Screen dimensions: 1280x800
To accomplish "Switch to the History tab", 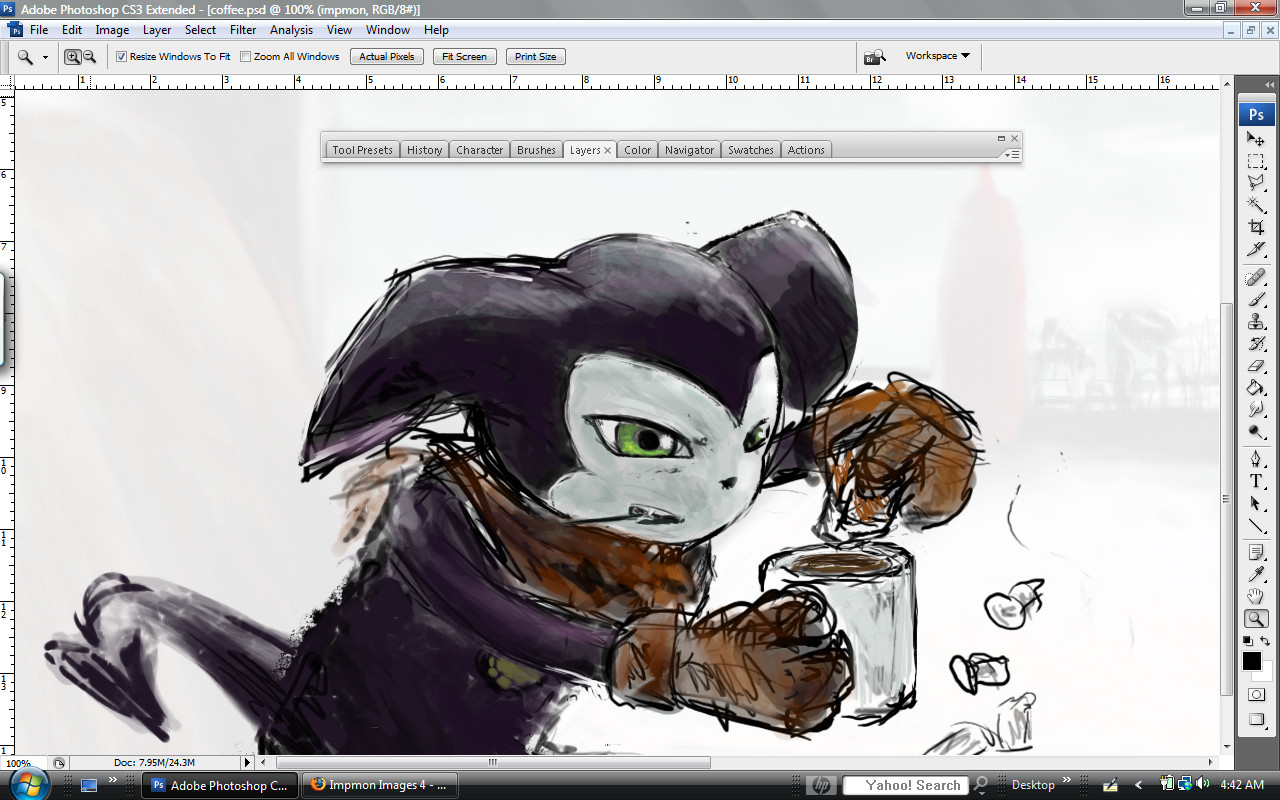I will (x=424, y=150).
